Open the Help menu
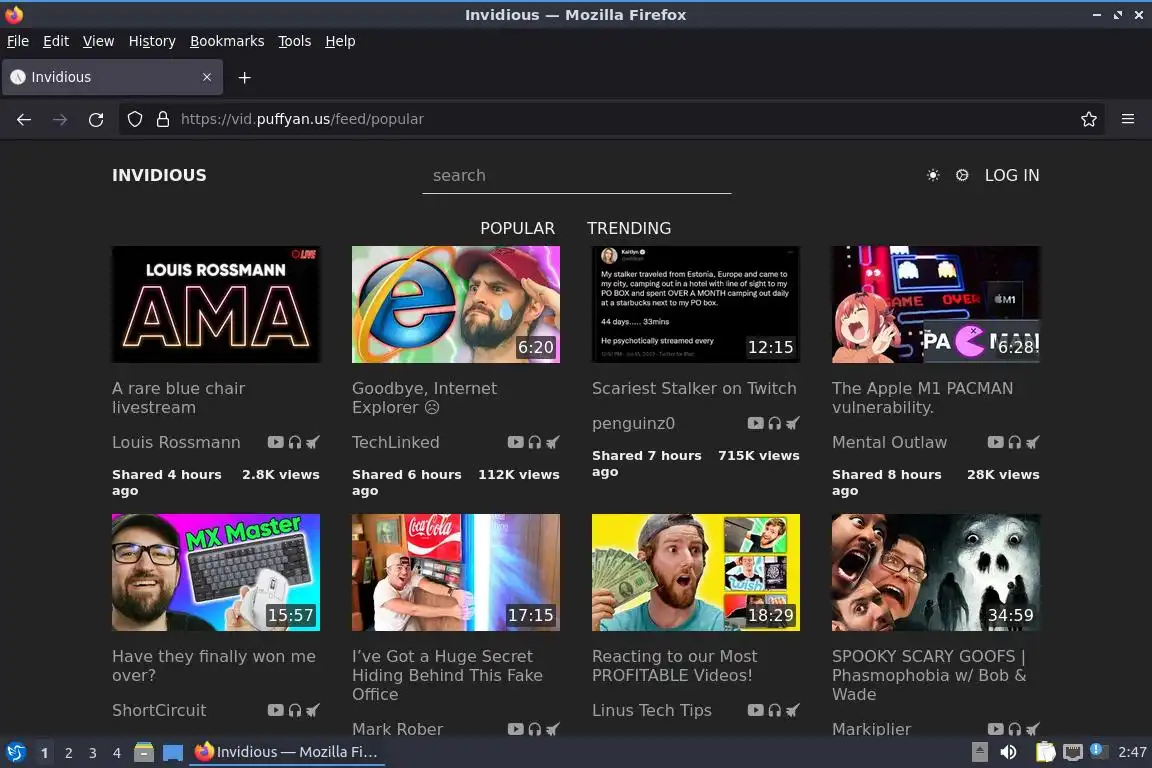Screen dimensions: 1152x768 pyautogui.click(x=340, y=41)
